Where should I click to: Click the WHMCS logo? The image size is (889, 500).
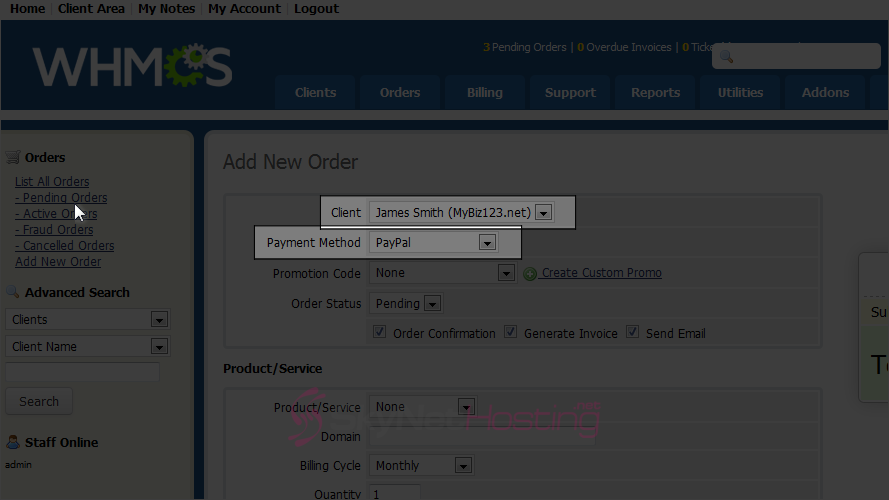coord(132,66)
